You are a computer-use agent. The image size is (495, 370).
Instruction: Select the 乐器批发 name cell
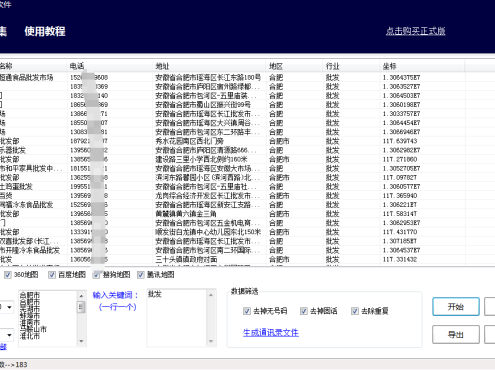[13, 150]
